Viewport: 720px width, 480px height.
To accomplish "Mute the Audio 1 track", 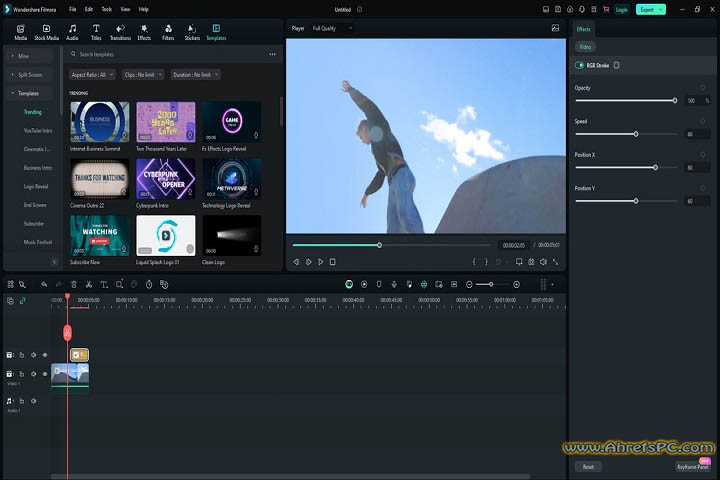I will click(34, 401).
